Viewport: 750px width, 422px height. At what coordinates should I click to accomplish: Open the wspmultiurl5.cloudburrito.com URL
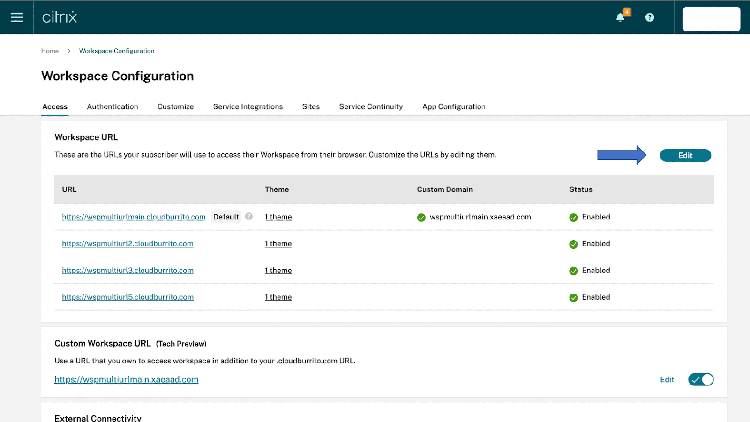(x=128, y=297)
